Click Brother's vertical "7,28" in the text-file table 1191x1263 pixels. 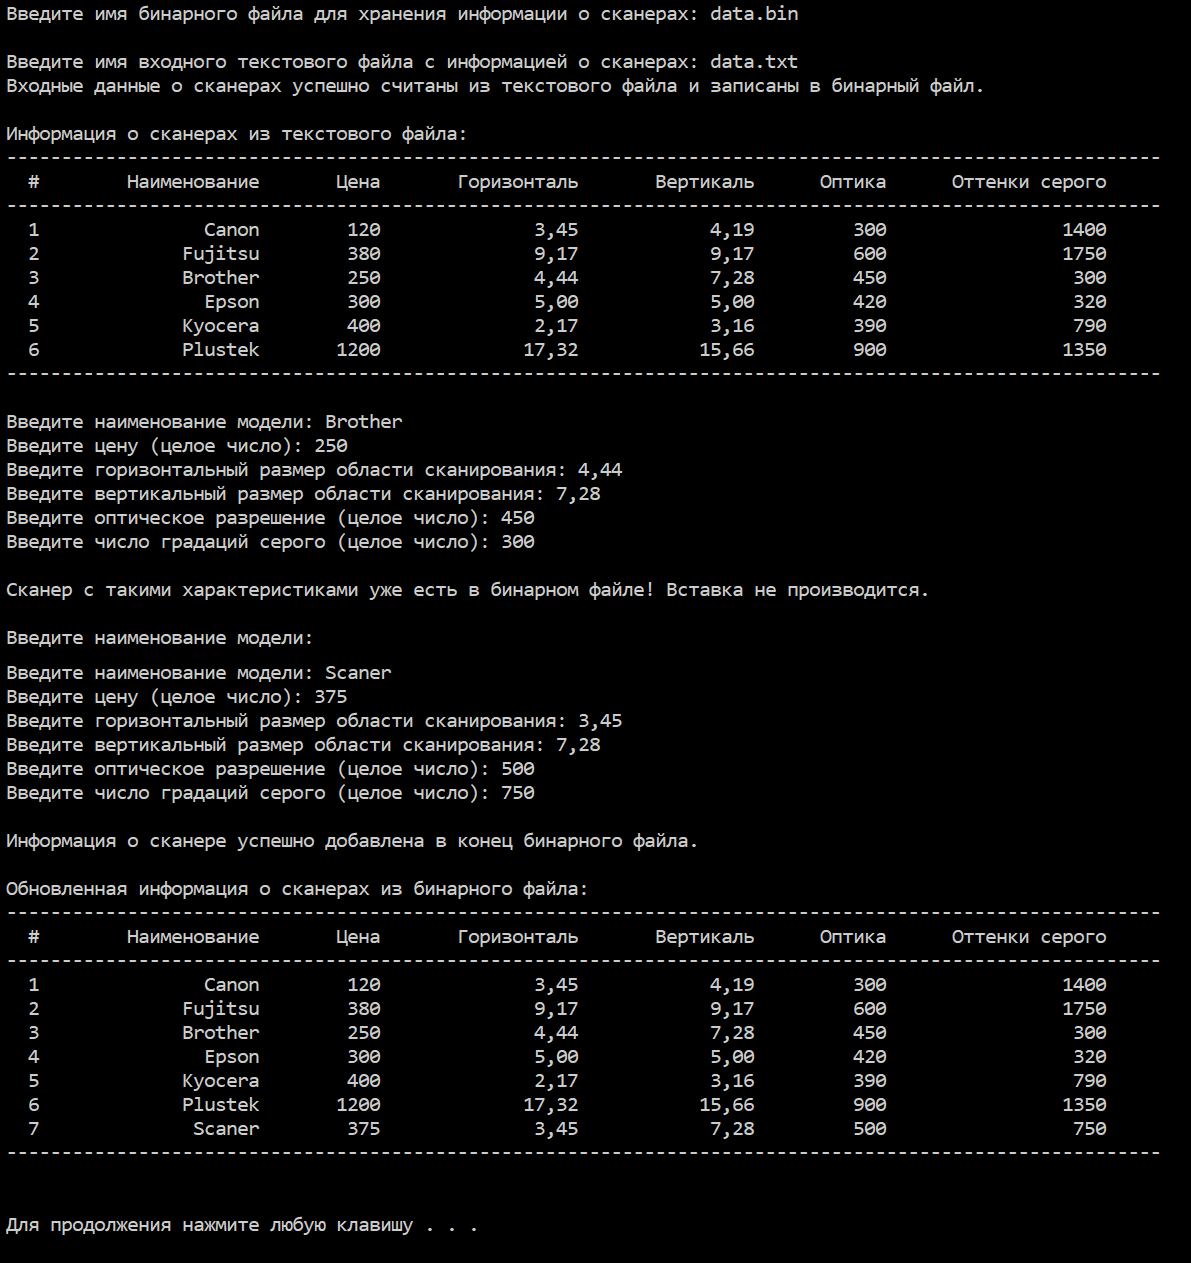732,278
